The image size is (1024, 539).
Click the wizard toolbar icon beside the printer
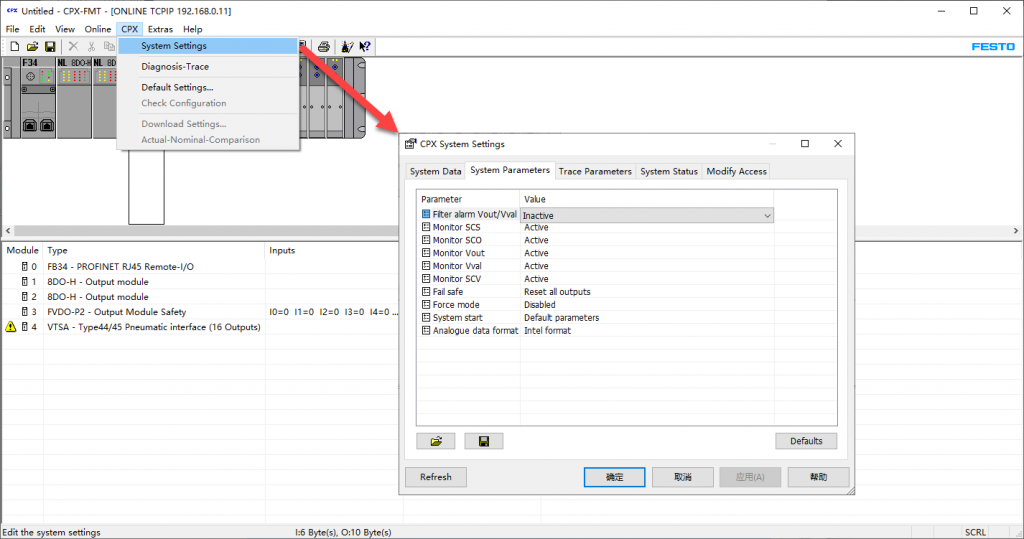click(347, 46)
